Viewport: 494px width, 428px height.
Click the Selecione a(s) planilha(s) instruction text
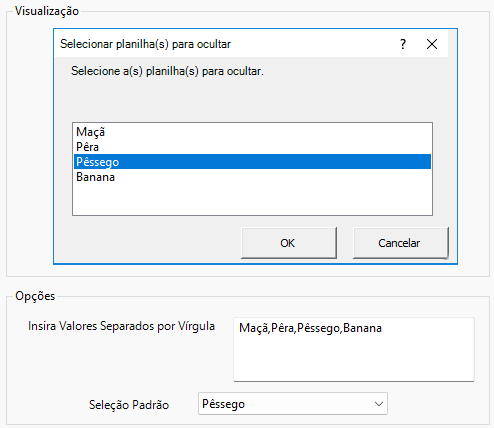(x=167, y=71)
